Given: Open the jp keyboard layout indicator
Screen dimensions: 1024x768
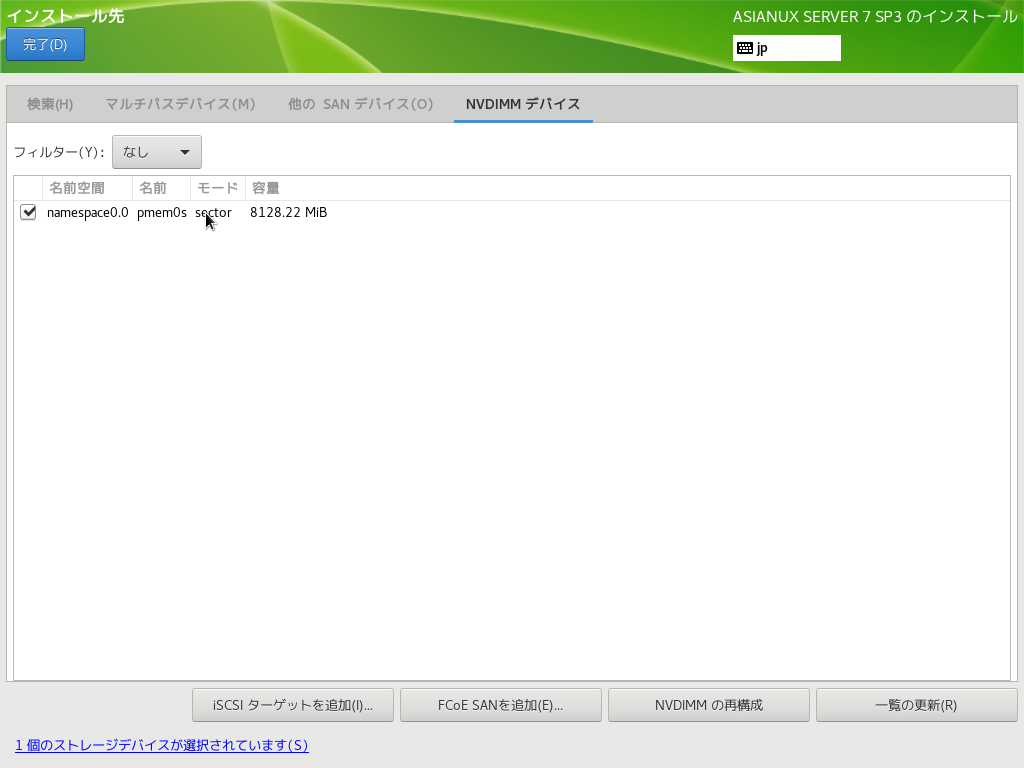Looking at the screenshot, I should (786, 48).
